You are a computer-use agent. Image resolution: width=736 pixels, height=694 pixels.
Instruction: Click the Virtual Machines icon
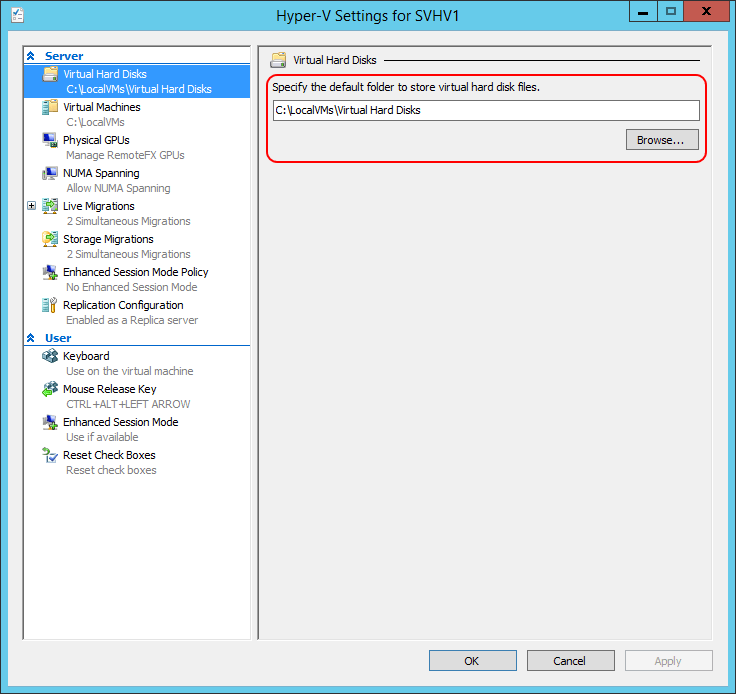point(50,107)
